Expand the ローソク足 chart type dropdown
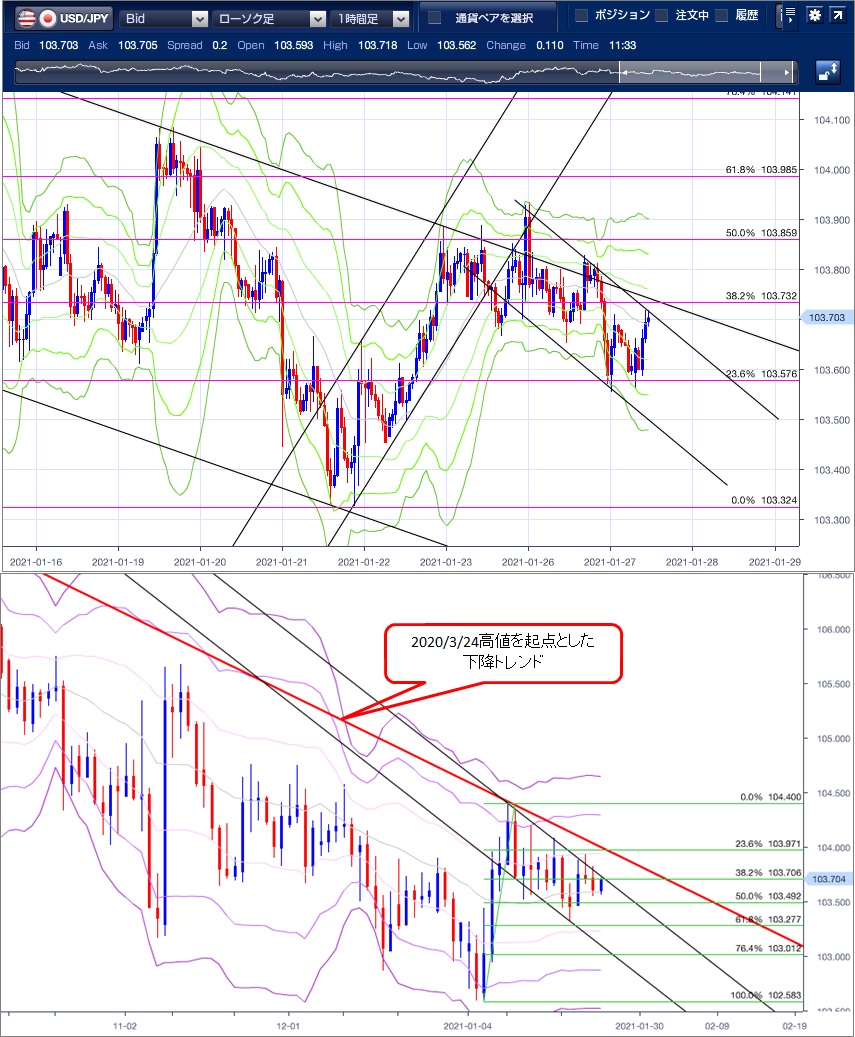Viewport: 855px width, 1037px height. pos(271,18)
